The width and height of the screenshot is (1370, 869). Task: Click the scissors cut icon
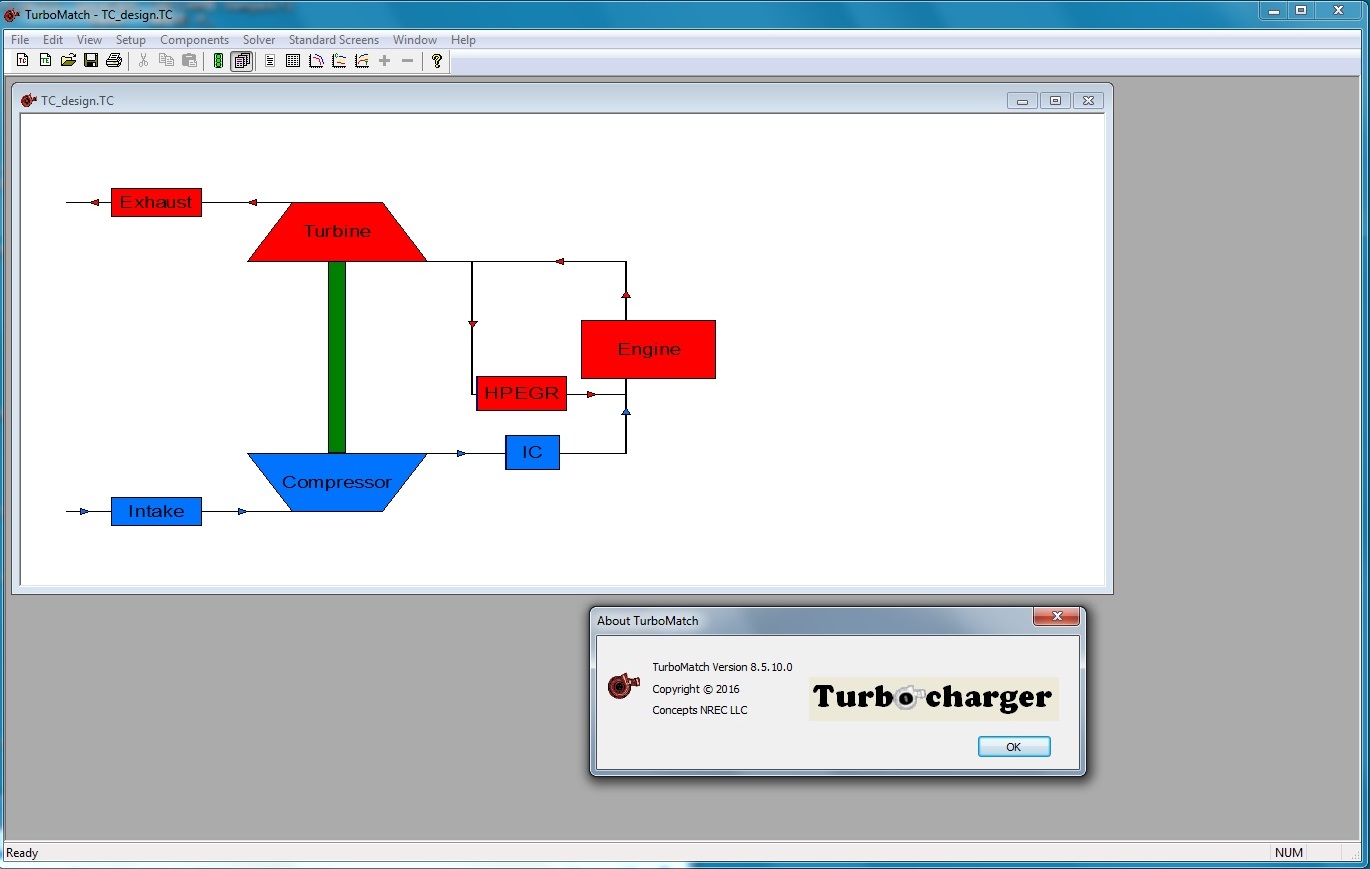(143, 61)
